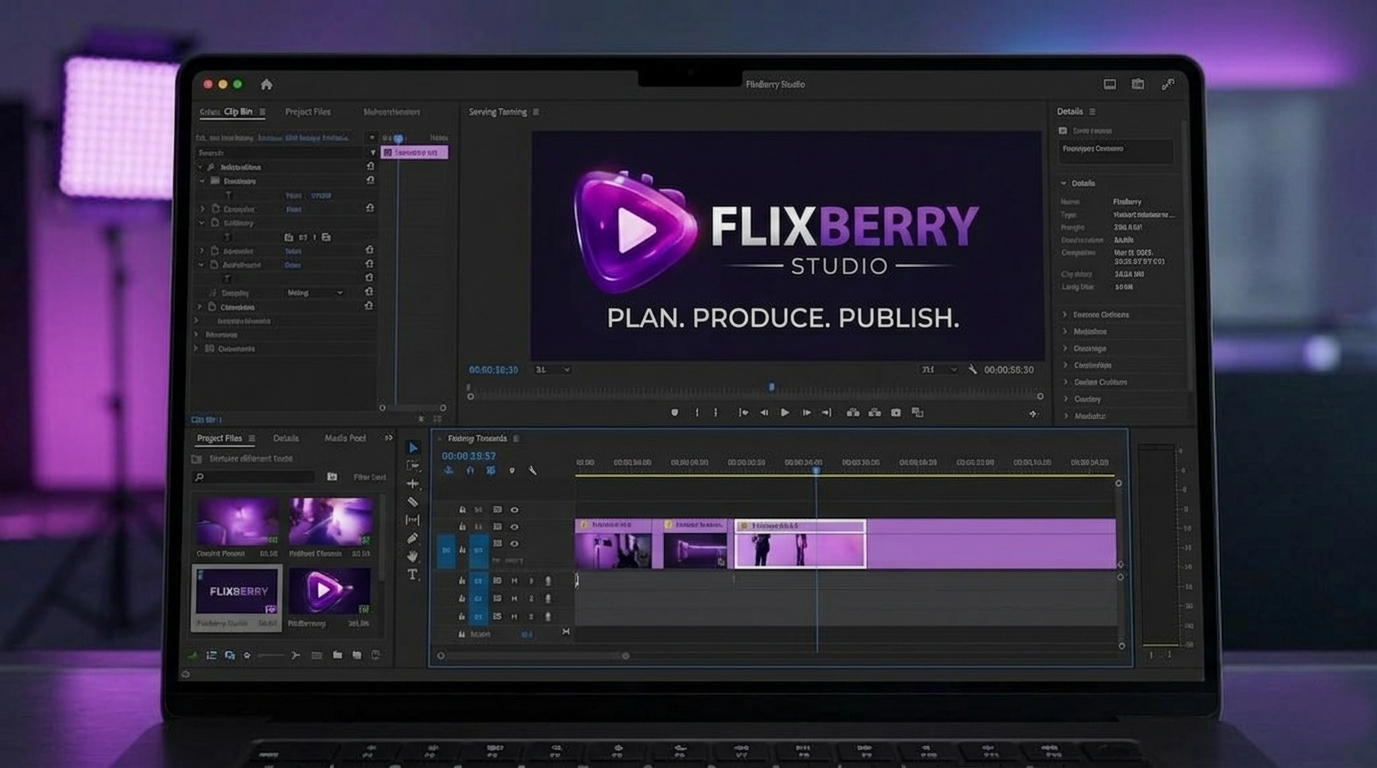Open Details tab in lower-left panel
This screenshot has height=768, width=1377.
pos(286,439)
